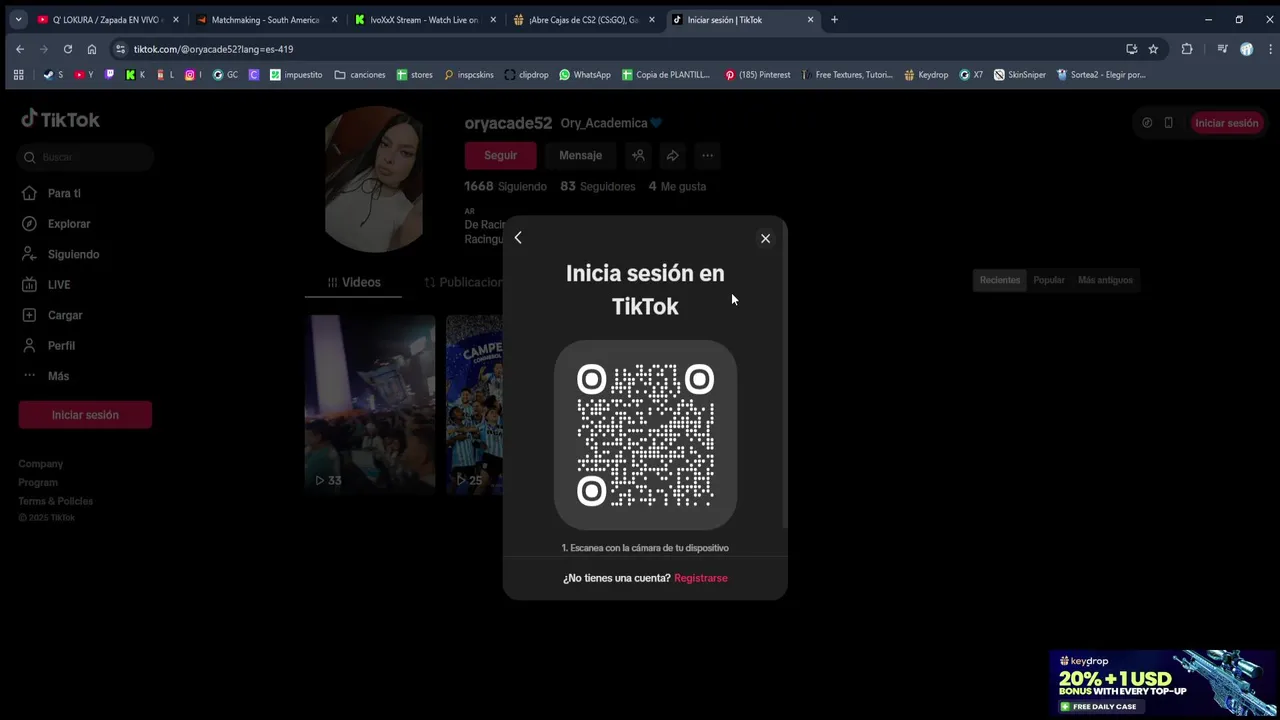Open the Mensaje button on the profile

580,155
